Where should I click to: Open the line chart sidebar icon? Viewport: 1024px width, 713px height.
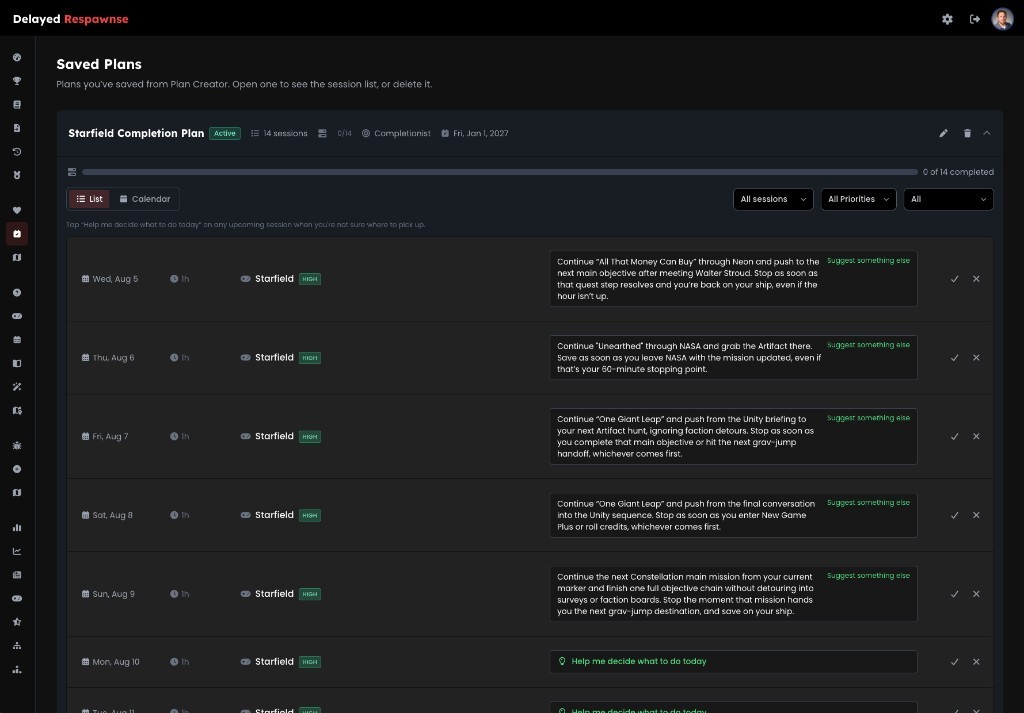pyautogui.click(x=17, y=551)
